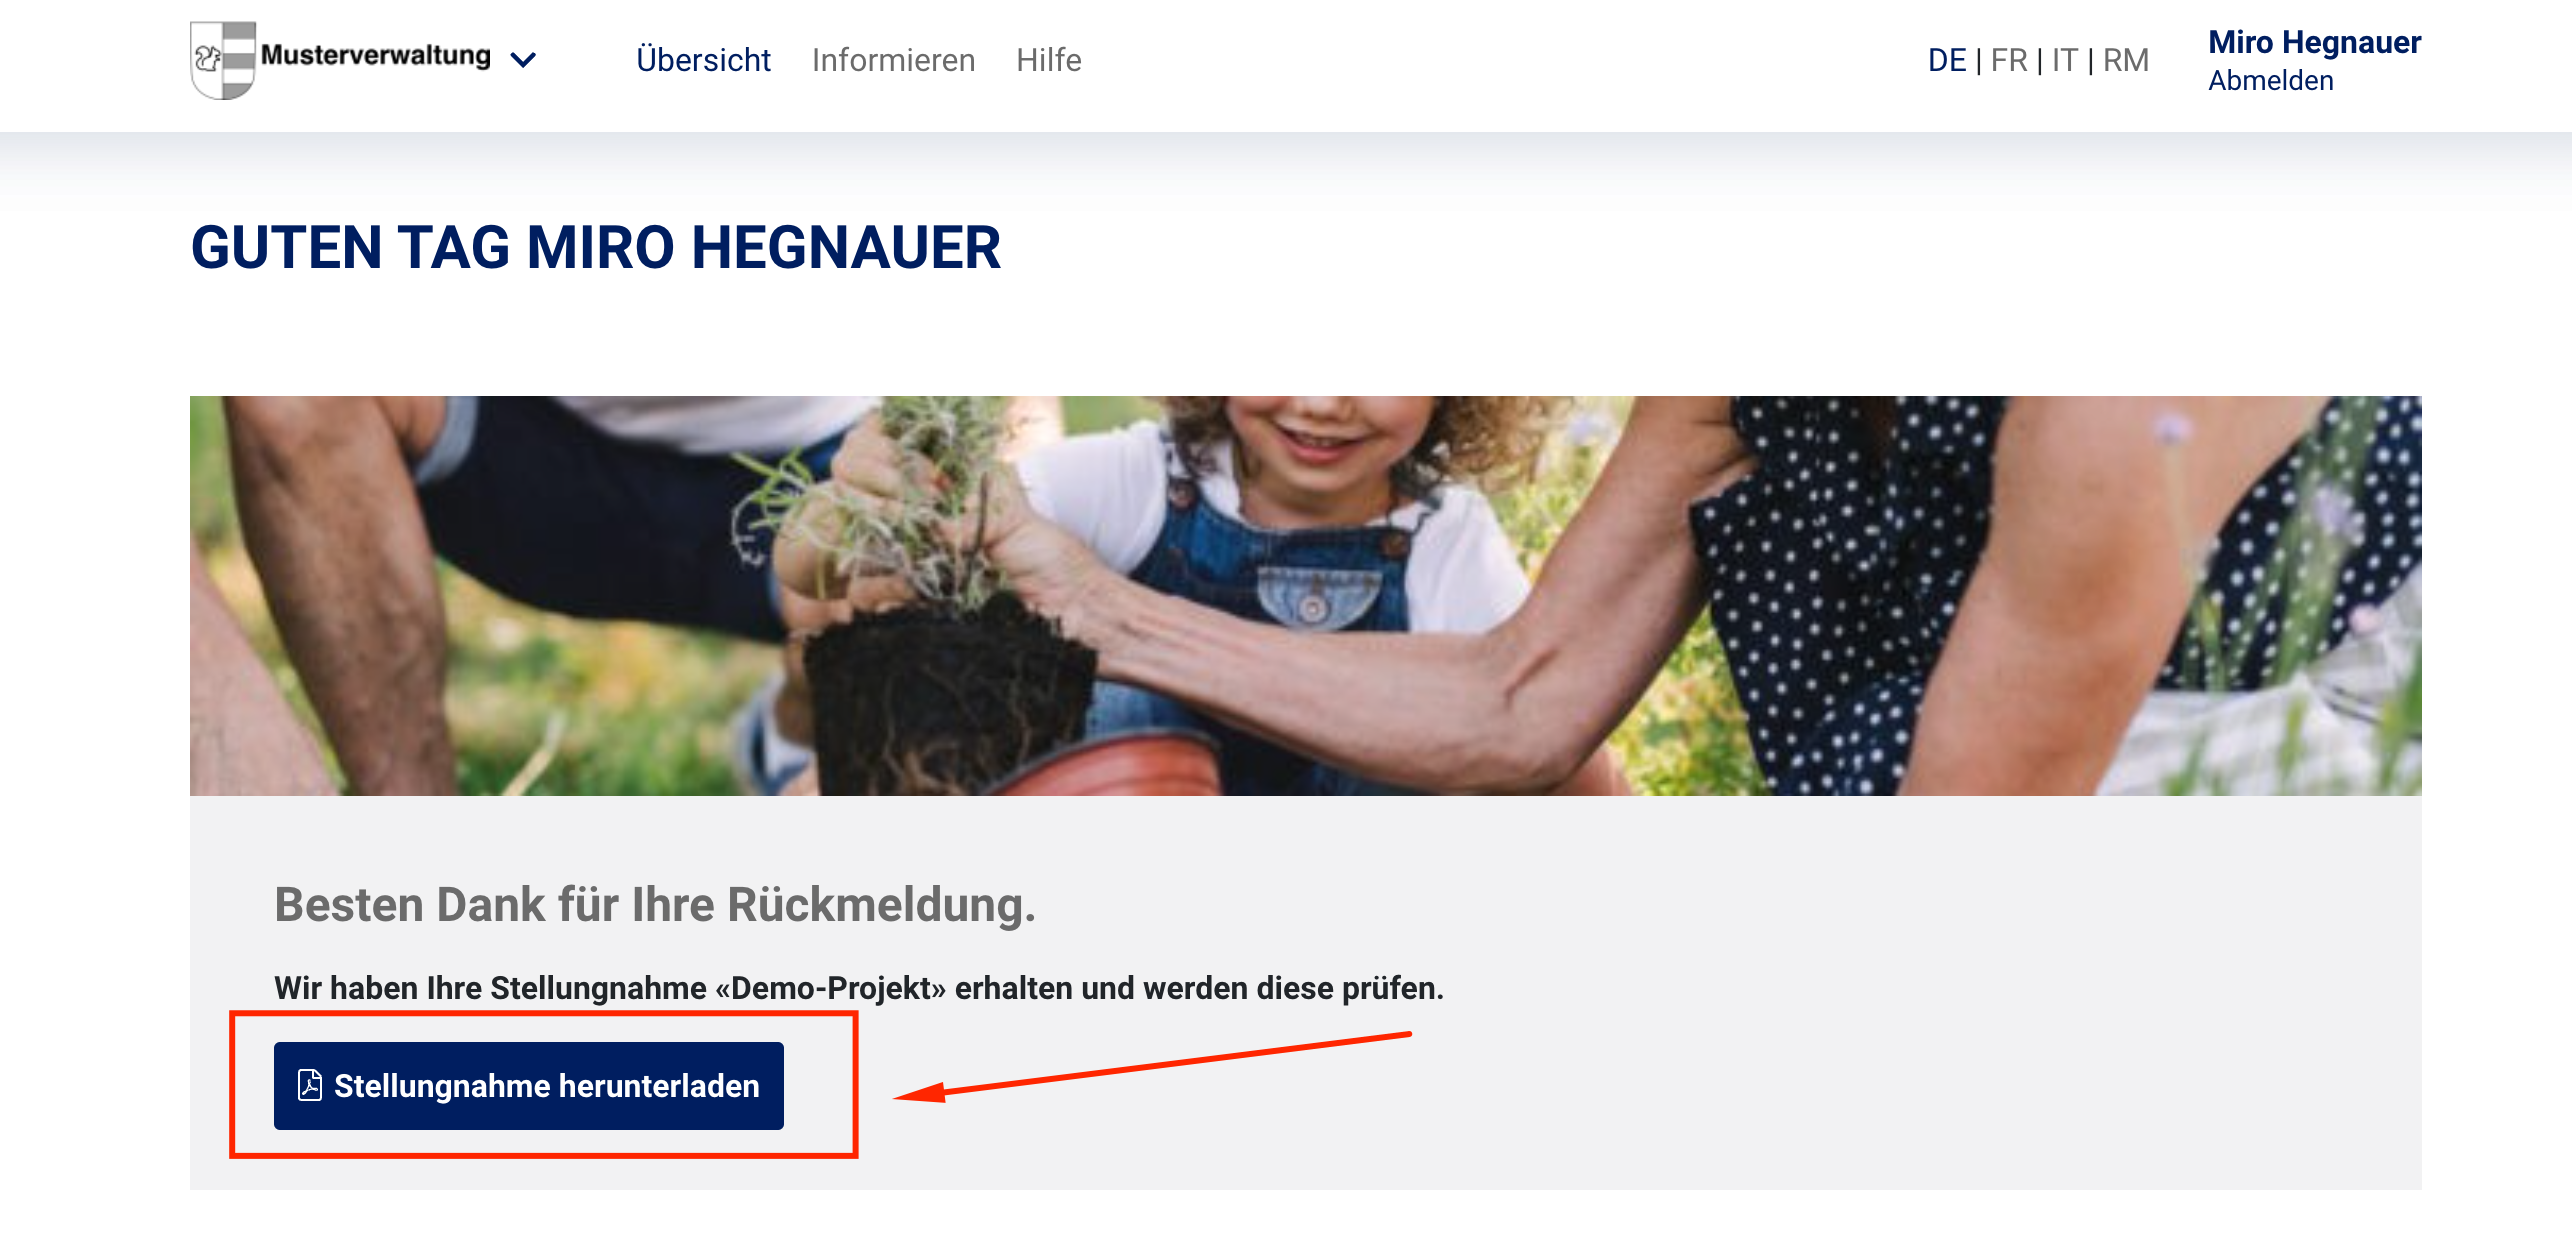Open the Übersicht navigation item
This screenshot has height=1248, width=2572.
click(703, 60)
